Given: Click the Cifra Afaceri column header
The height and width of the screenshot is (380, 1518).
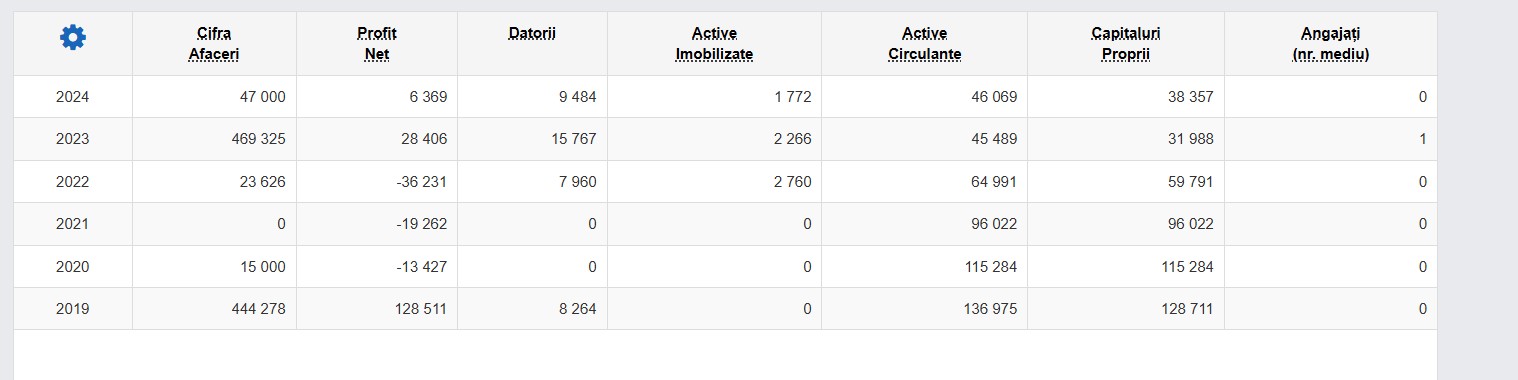Looking at the screenshot, I should tap(214, 44).
